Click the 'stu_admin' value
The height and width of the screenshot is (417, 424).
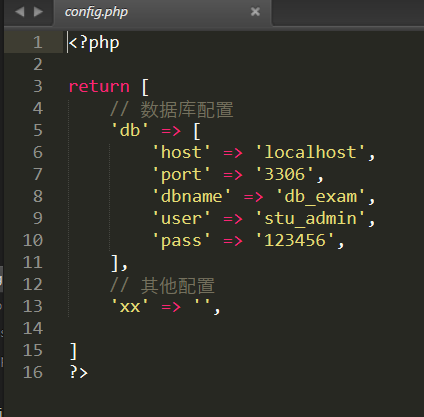pyautogui.click(x=310, y=219)
